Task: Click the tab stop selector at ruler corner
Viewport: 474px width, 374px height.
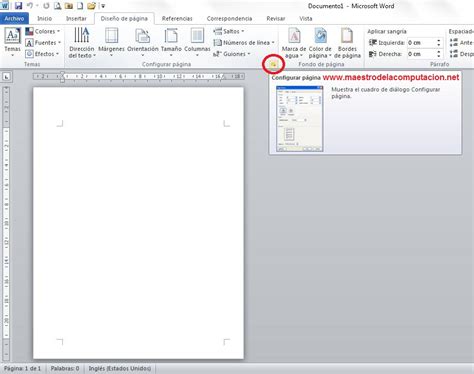Action: tap(6, 77)
